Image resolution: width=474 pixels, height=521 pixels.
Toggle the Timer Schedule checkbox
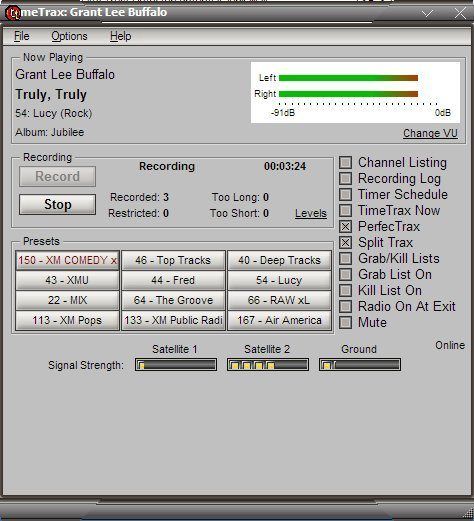pos(345,195)
